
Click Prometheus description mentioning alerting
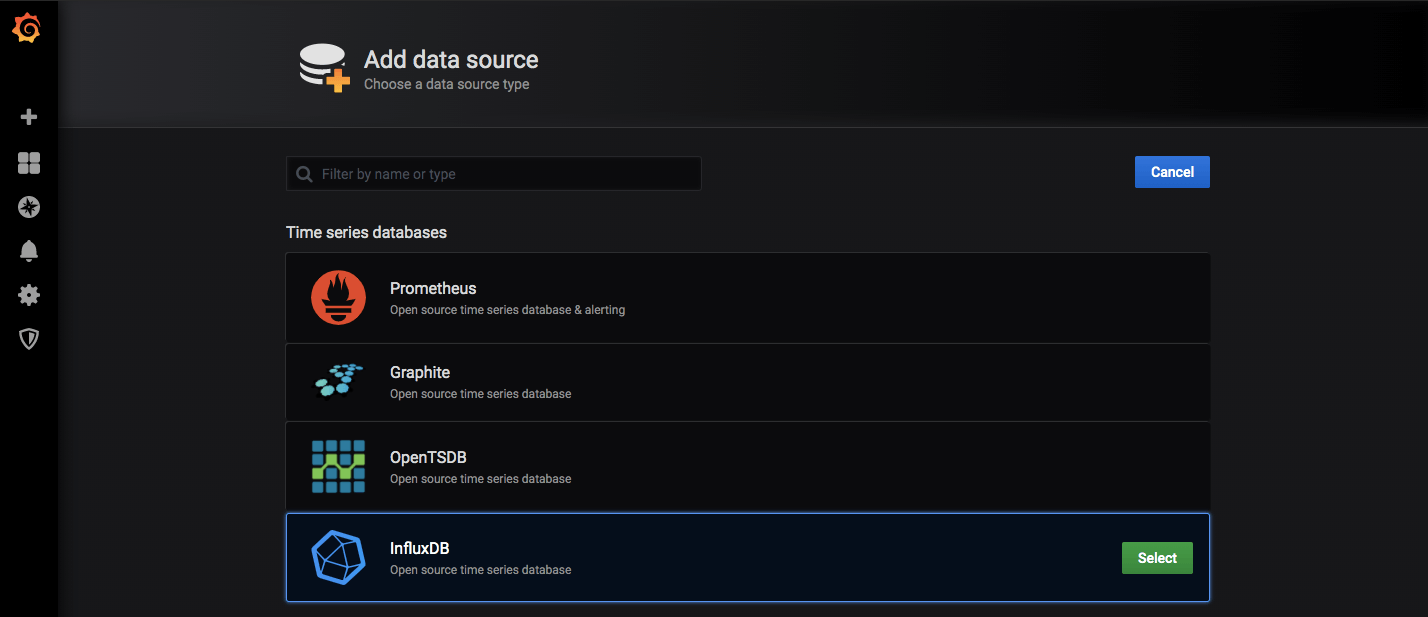[x=507, y=310]
